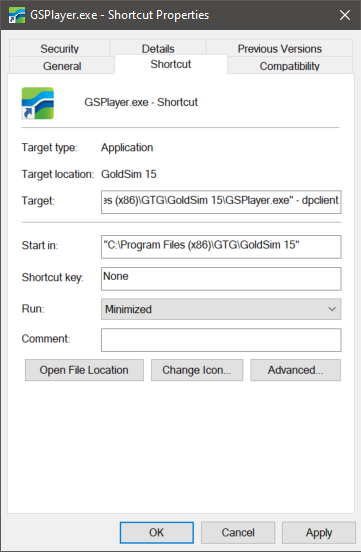
Task: Click the 'Target location:' label
Action: [58, 174]
